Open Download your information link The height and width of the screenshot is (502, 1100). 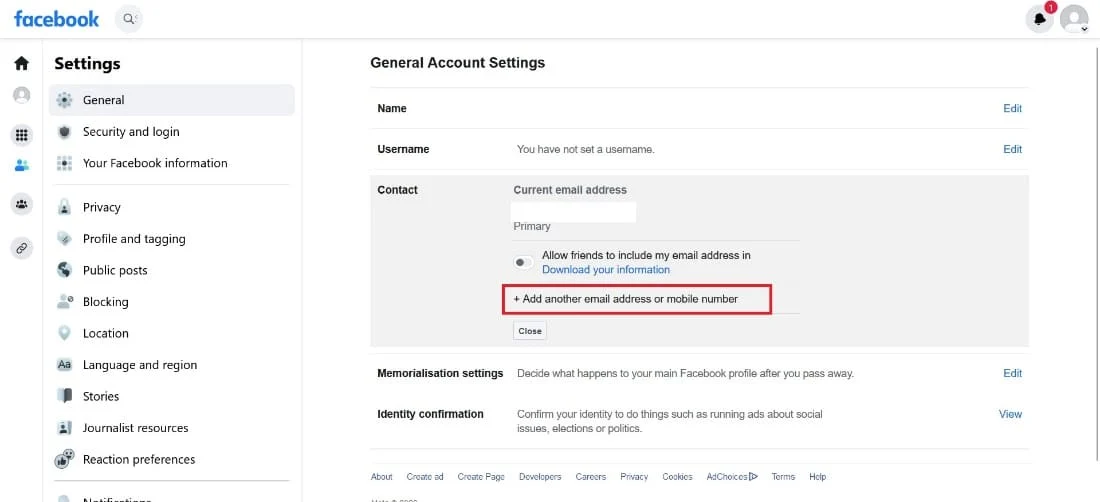605,269
